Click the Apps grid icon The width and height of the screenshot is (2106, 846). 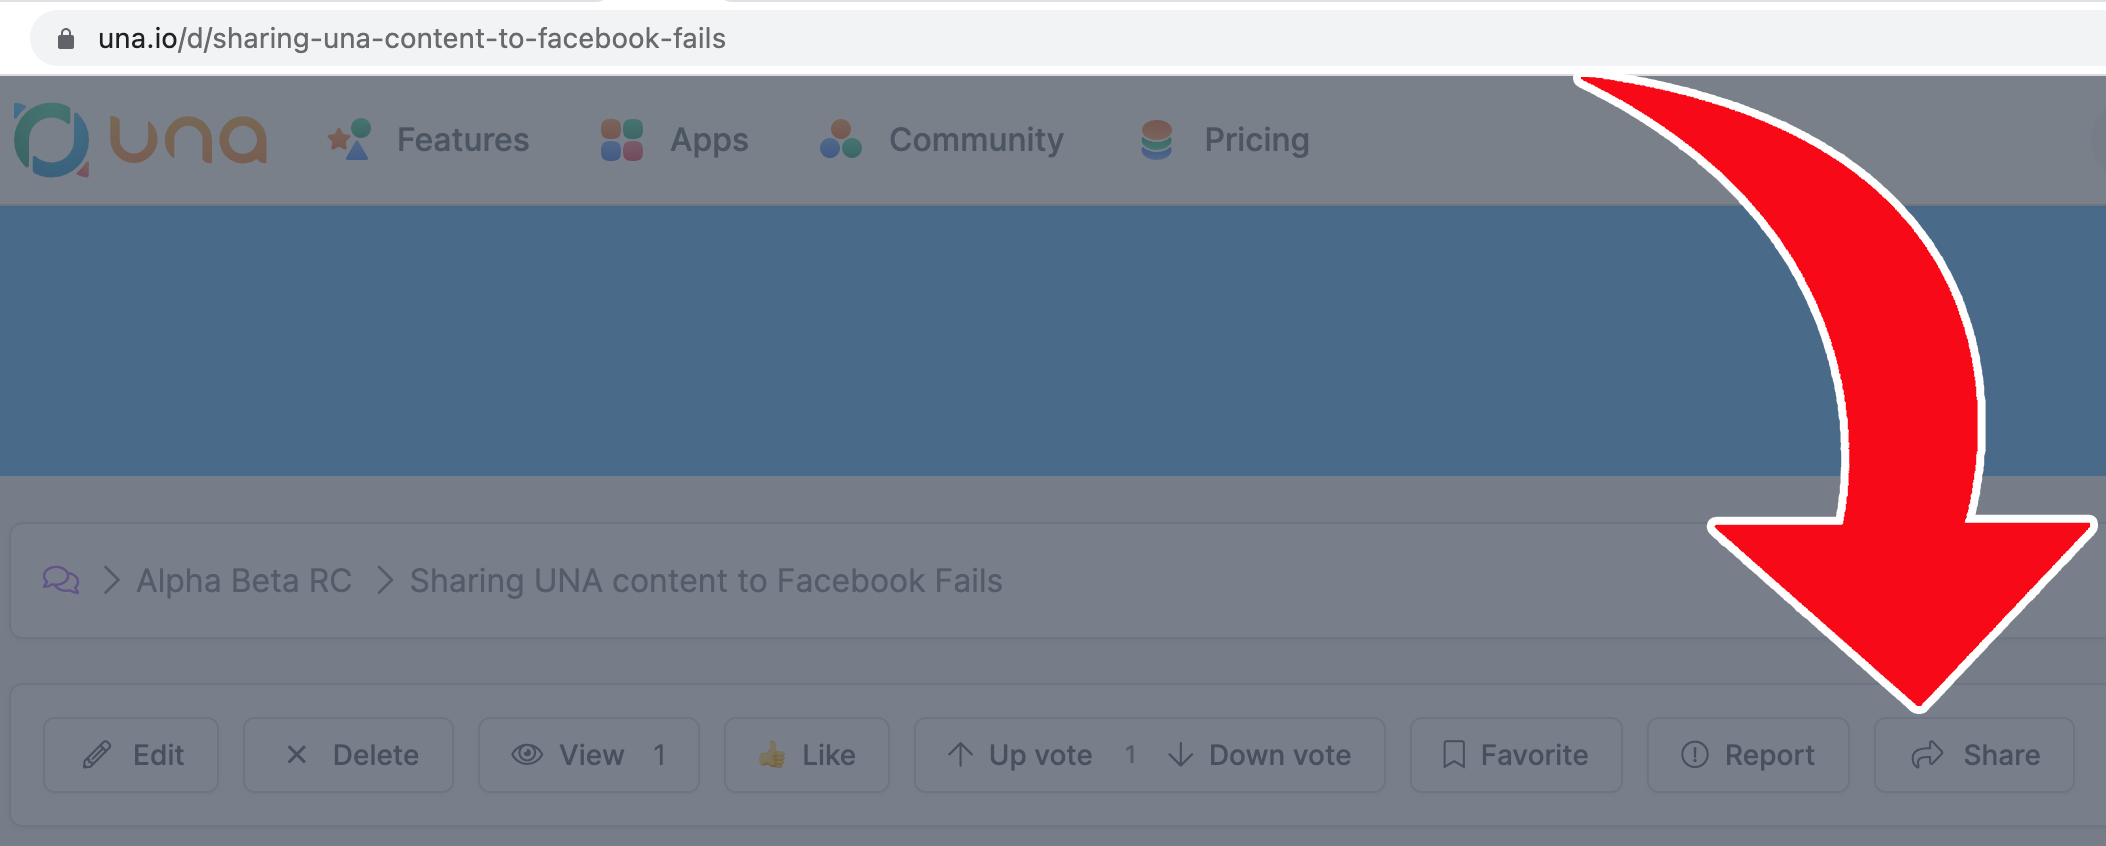tap(621, 140)
